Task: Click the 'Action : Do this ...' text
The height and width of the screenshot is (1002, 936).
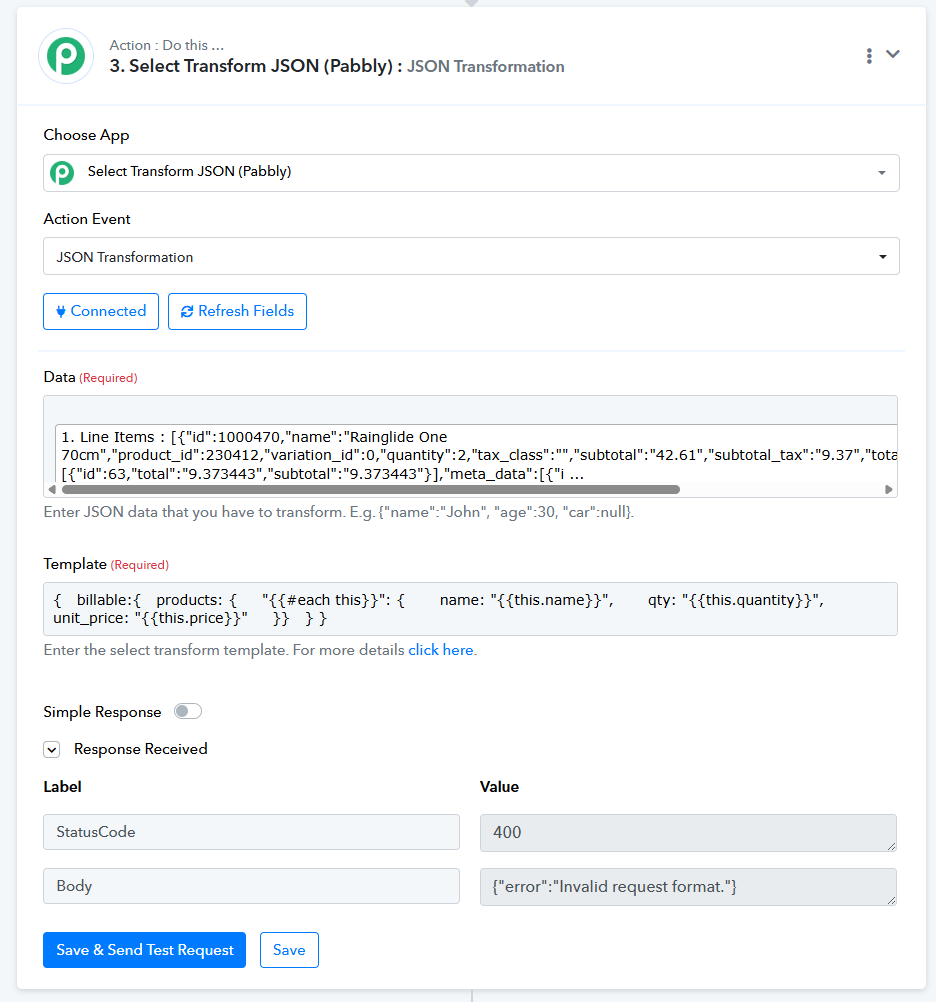Action: pos(166,45)
